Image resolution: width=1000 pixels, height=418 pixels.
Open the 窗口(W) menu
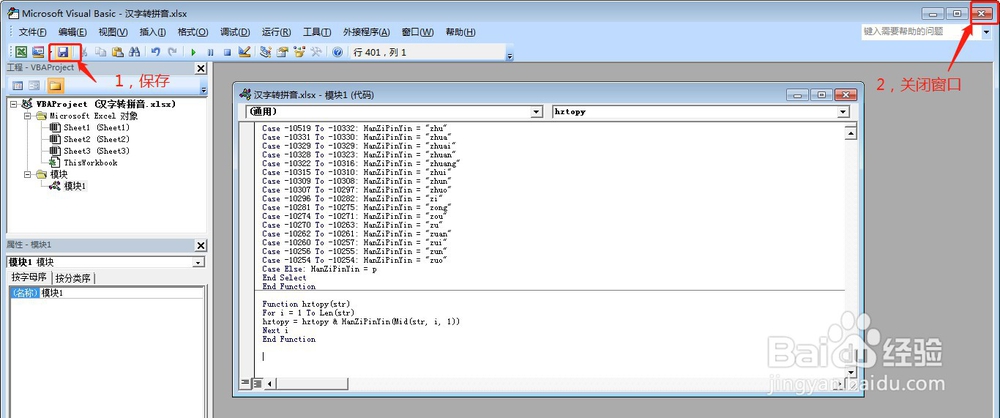(x=418, y=33)
